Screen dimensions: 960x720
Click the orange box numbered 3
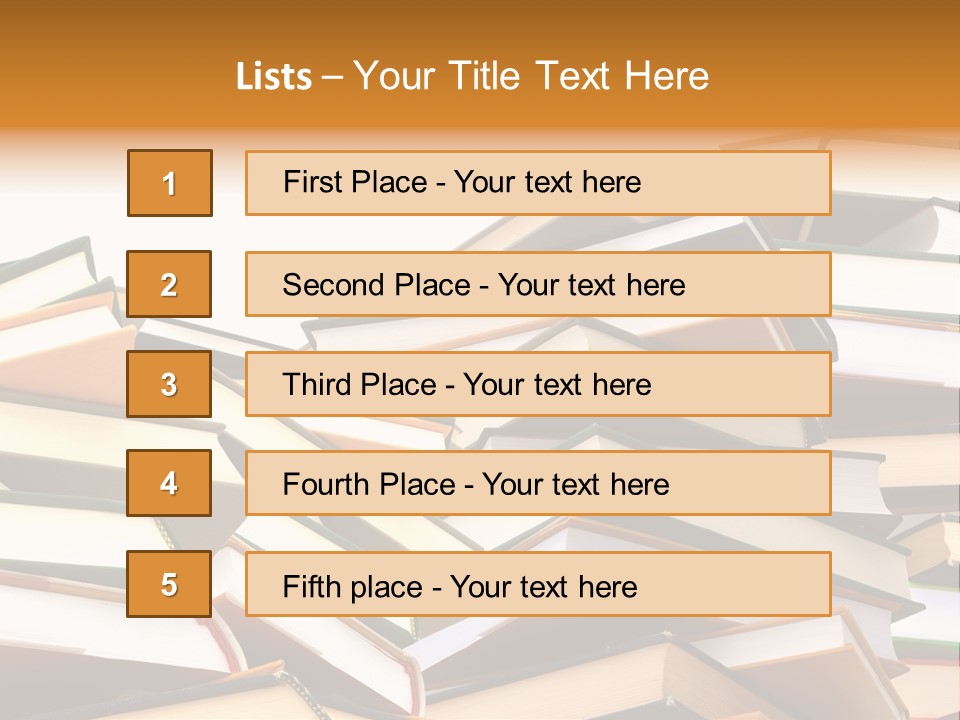(x=169, y=384)
